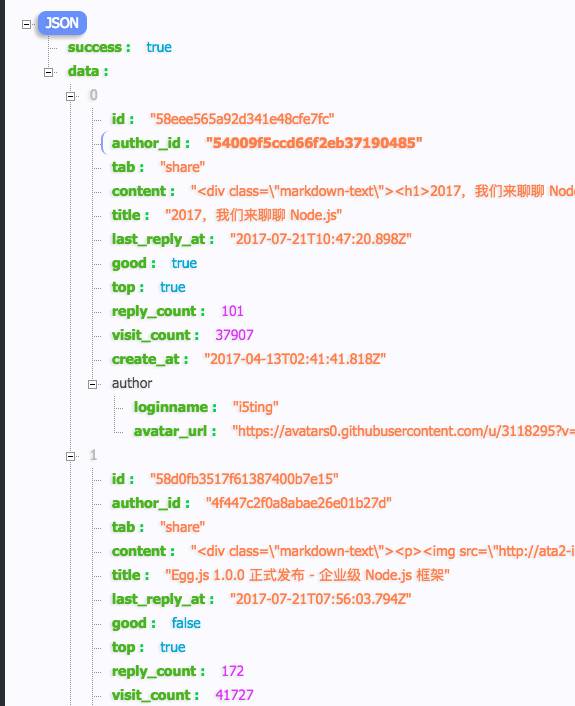Select reply_count value 172
This screenshot has width=575, height=706.
232,671
